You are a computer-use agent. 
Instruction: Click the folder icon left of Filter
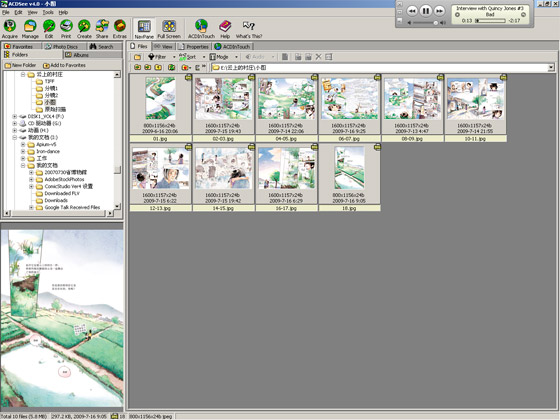[x=138, y=57]
